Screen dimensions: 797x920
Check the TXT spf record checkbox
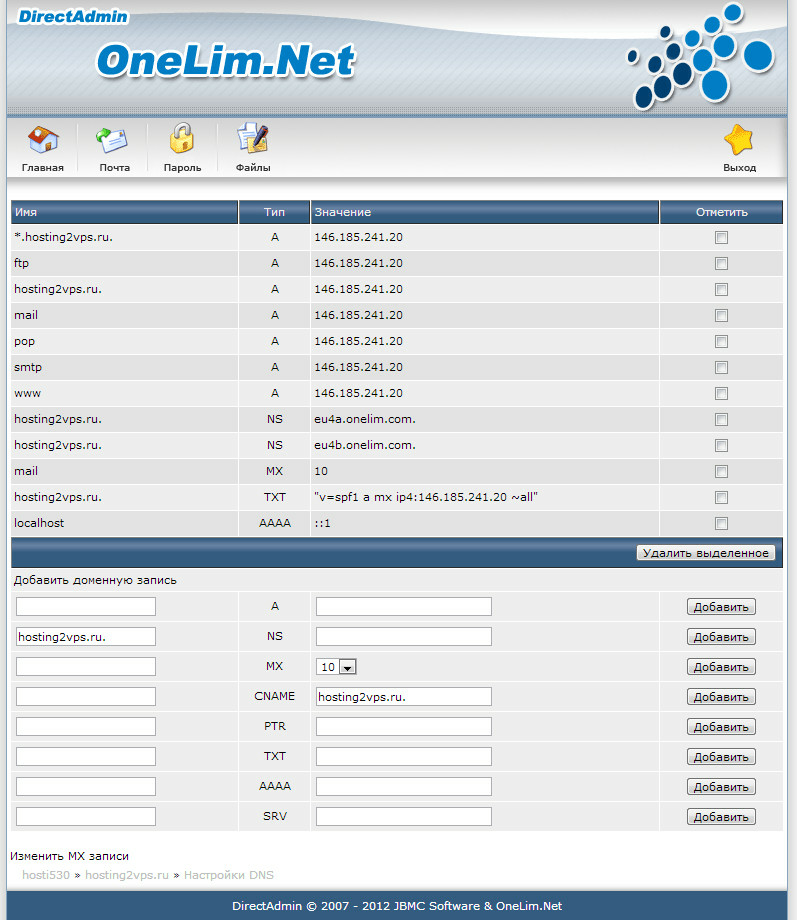[721, 498]
